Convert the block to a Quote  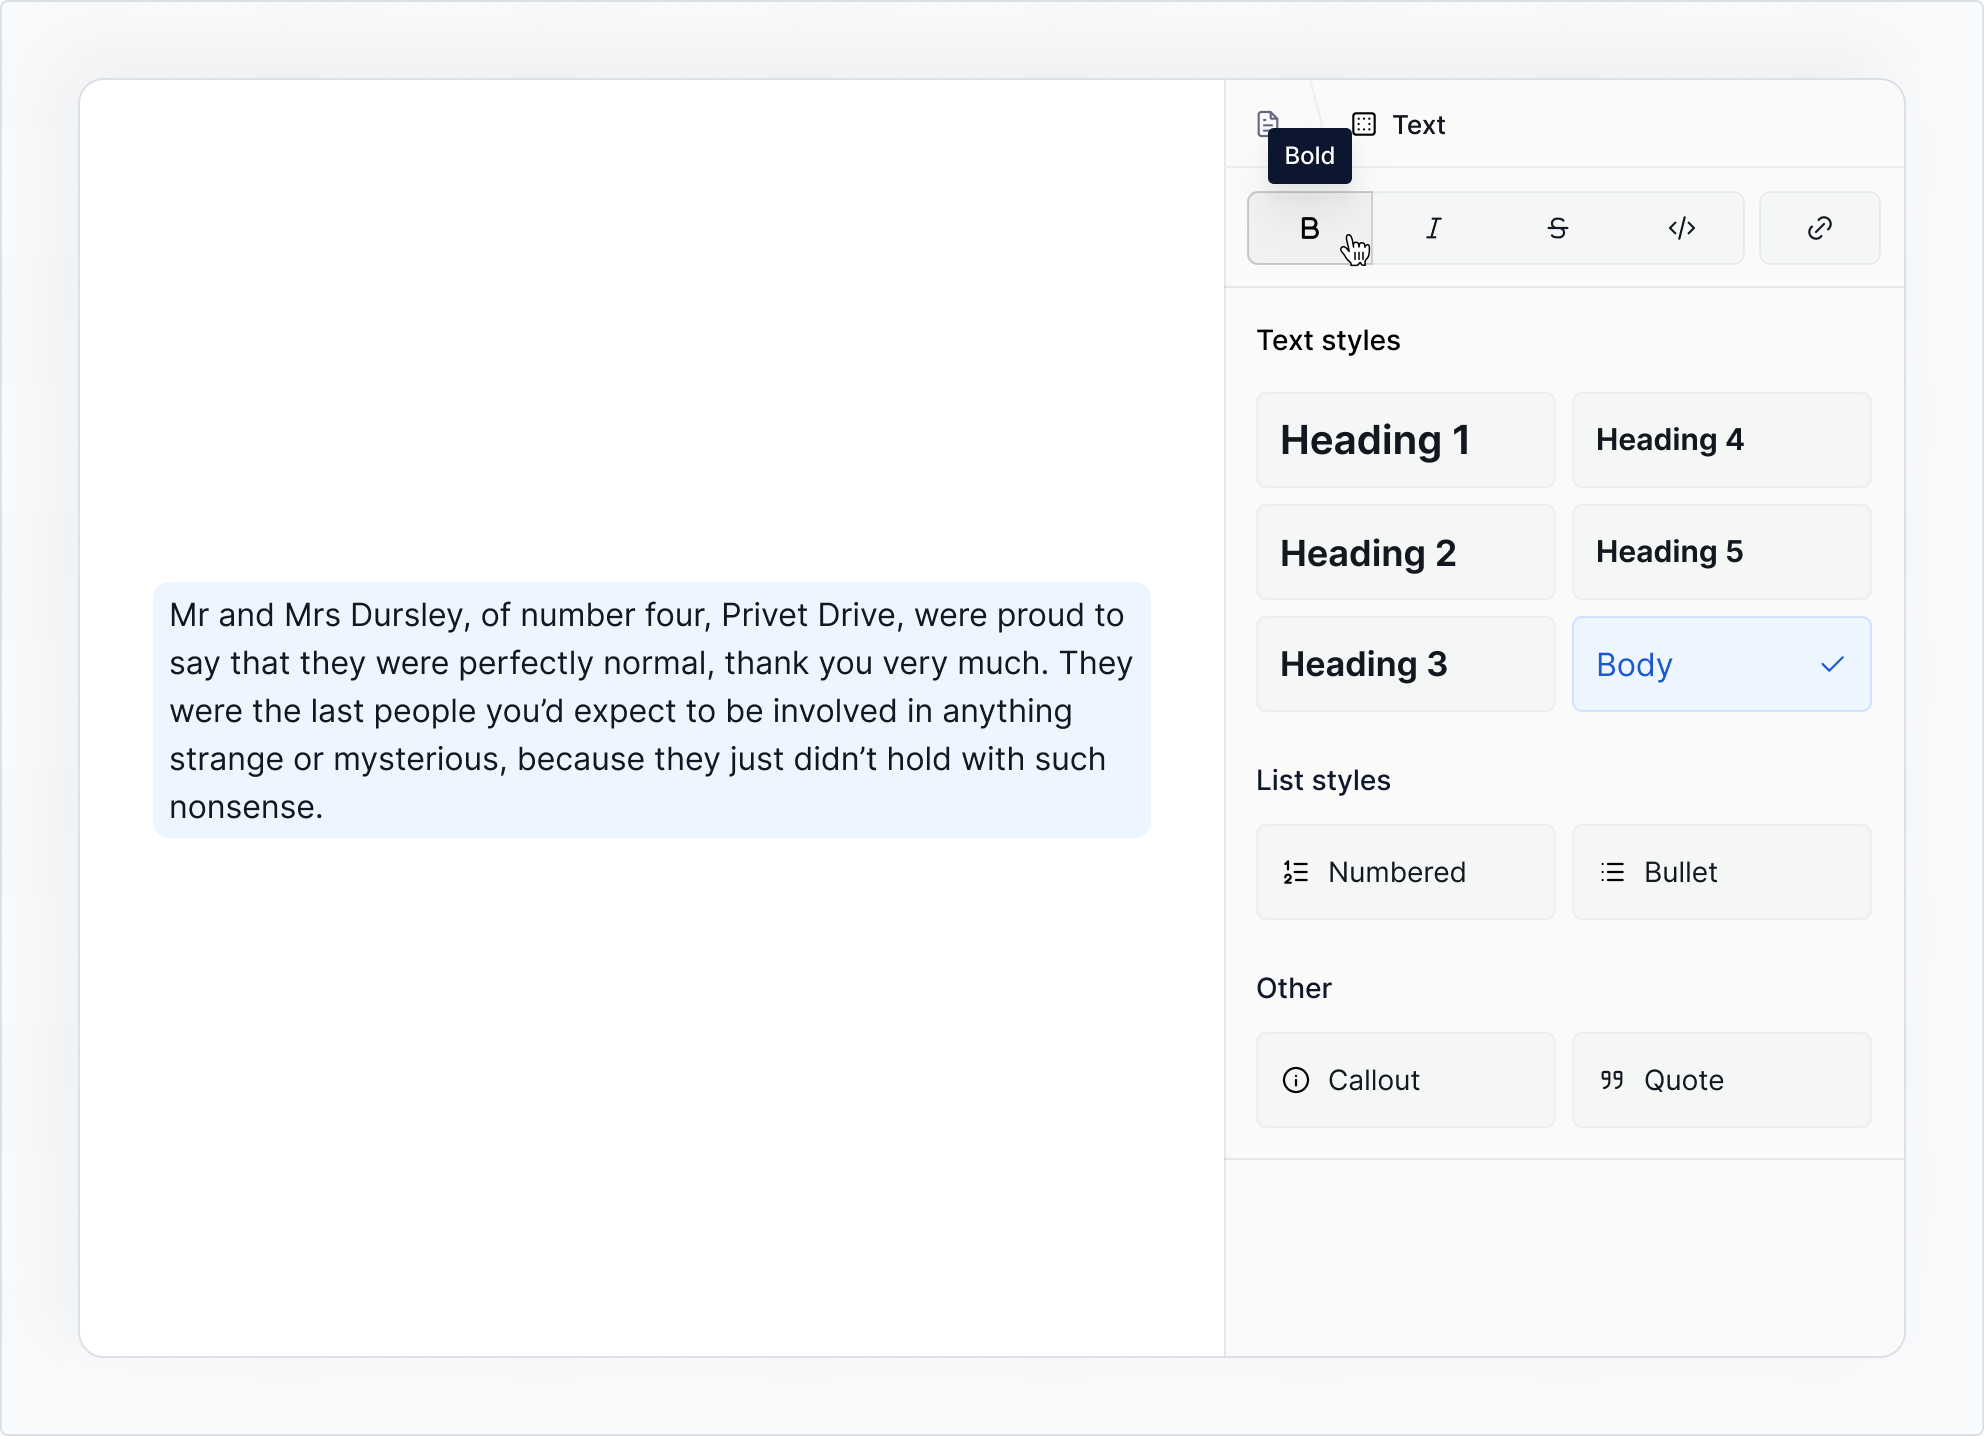[1721, 1080]
